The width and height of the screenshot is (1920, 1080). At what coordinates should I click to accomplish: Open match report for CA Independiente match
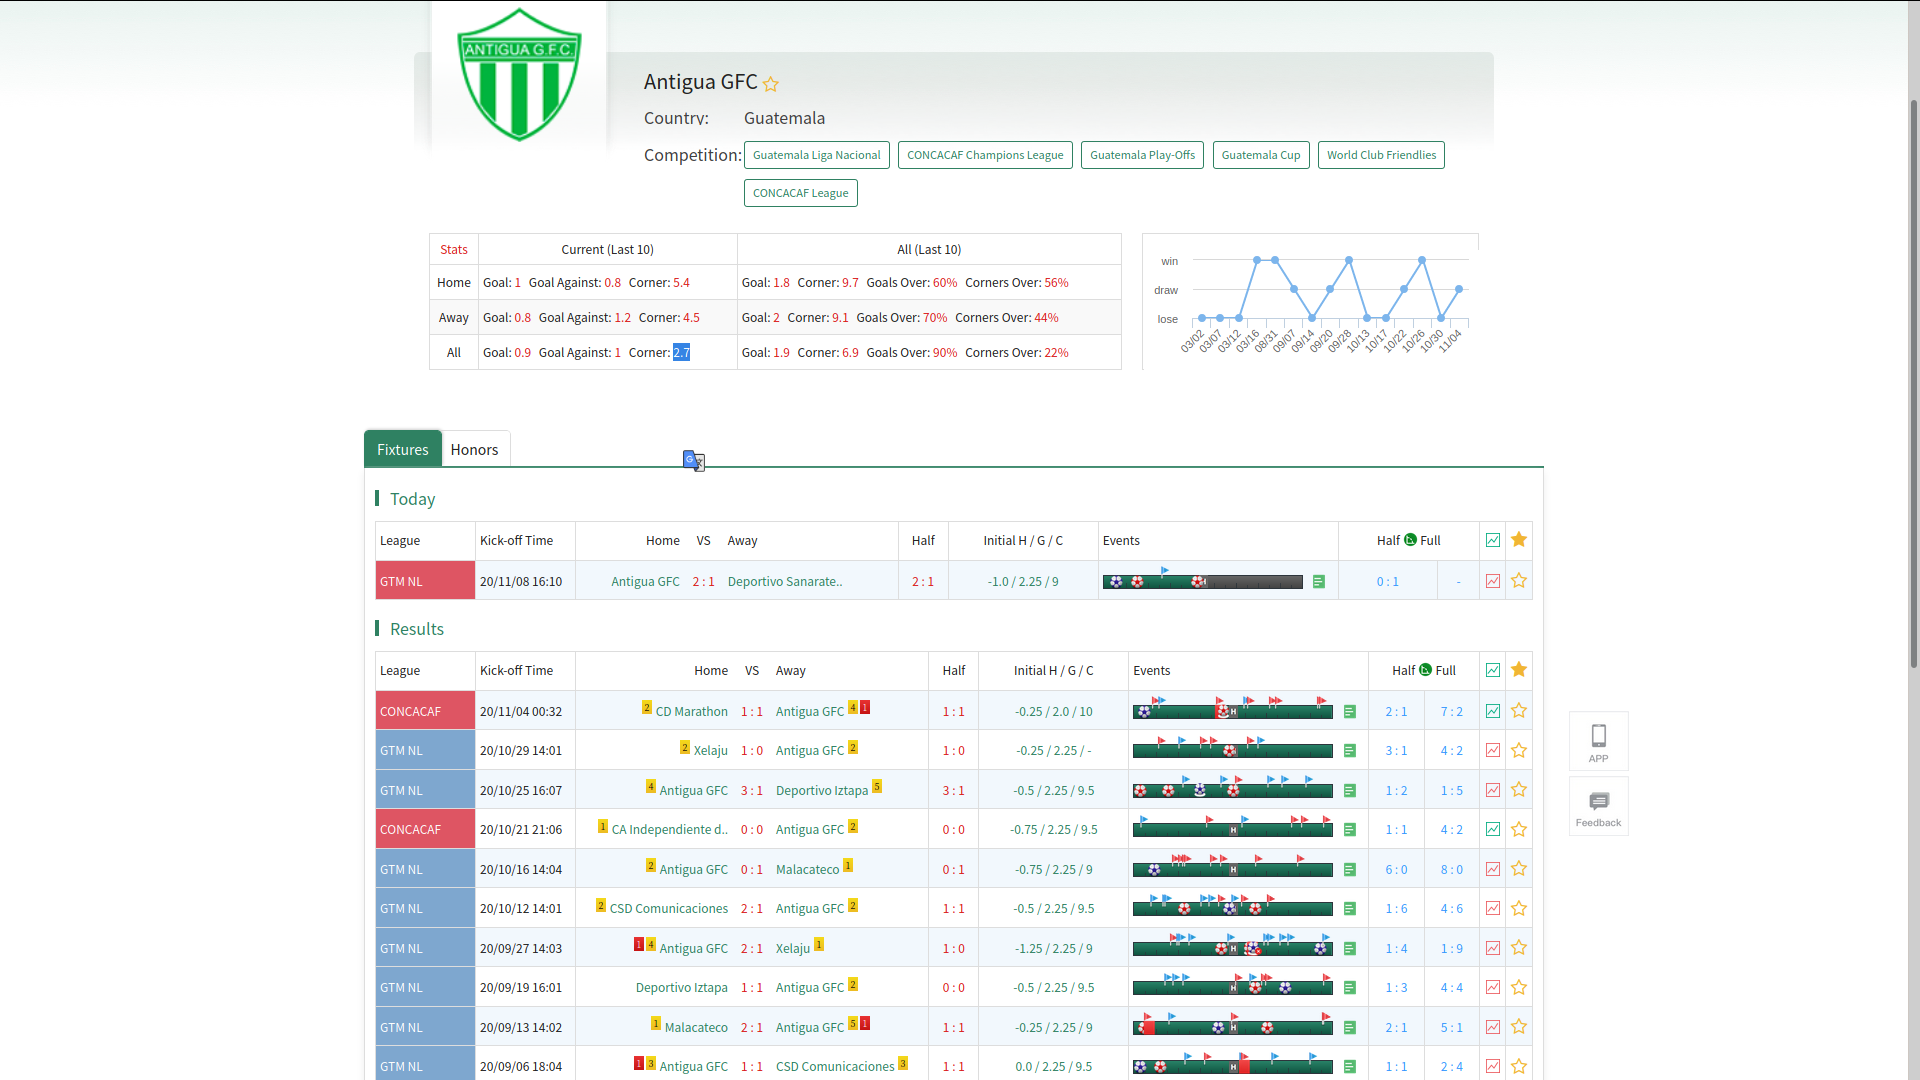pos(1350,830)
